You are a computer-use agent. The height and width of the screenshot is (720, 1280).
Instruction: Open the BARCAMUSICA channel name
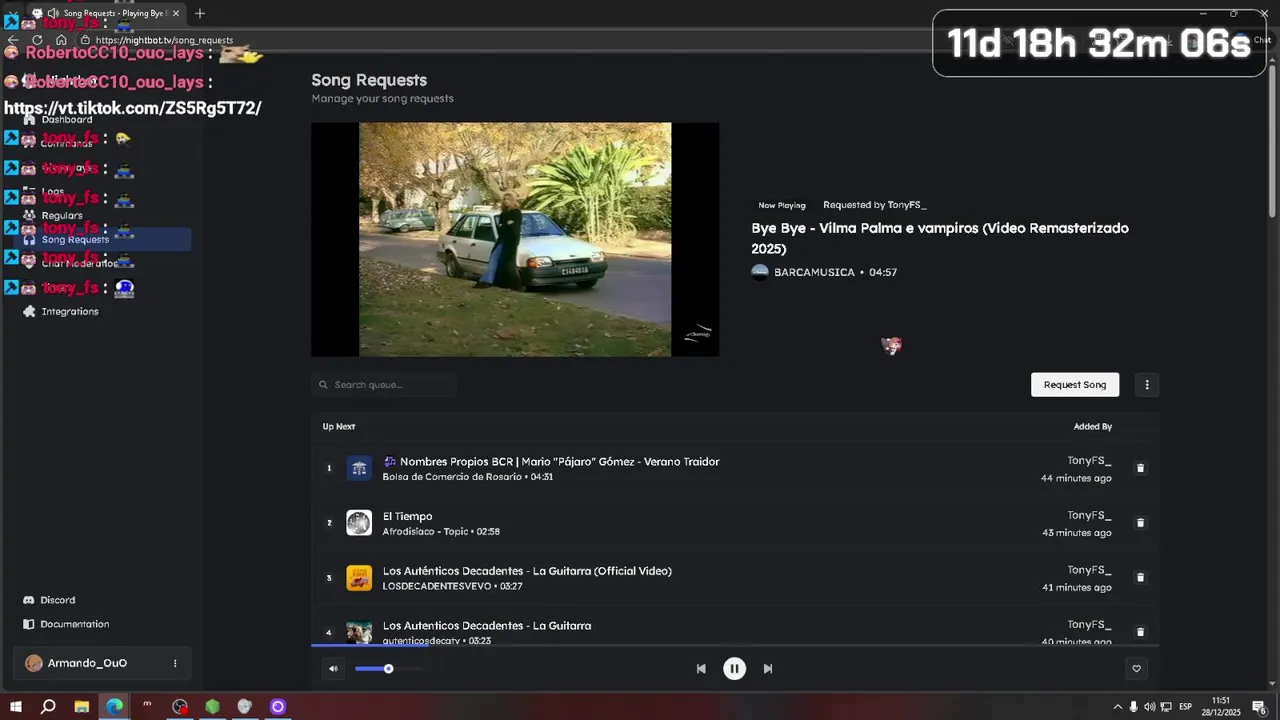click(814, 272)
